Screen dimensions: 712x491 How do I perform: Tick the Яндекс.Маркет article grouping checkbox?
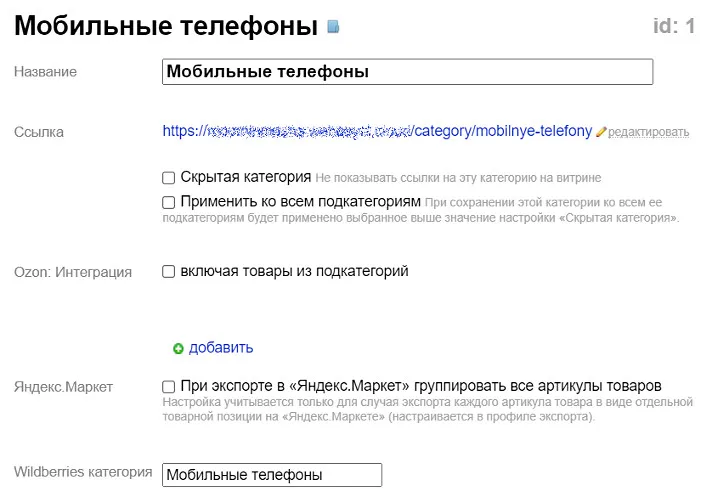click(x=169, y=386)
